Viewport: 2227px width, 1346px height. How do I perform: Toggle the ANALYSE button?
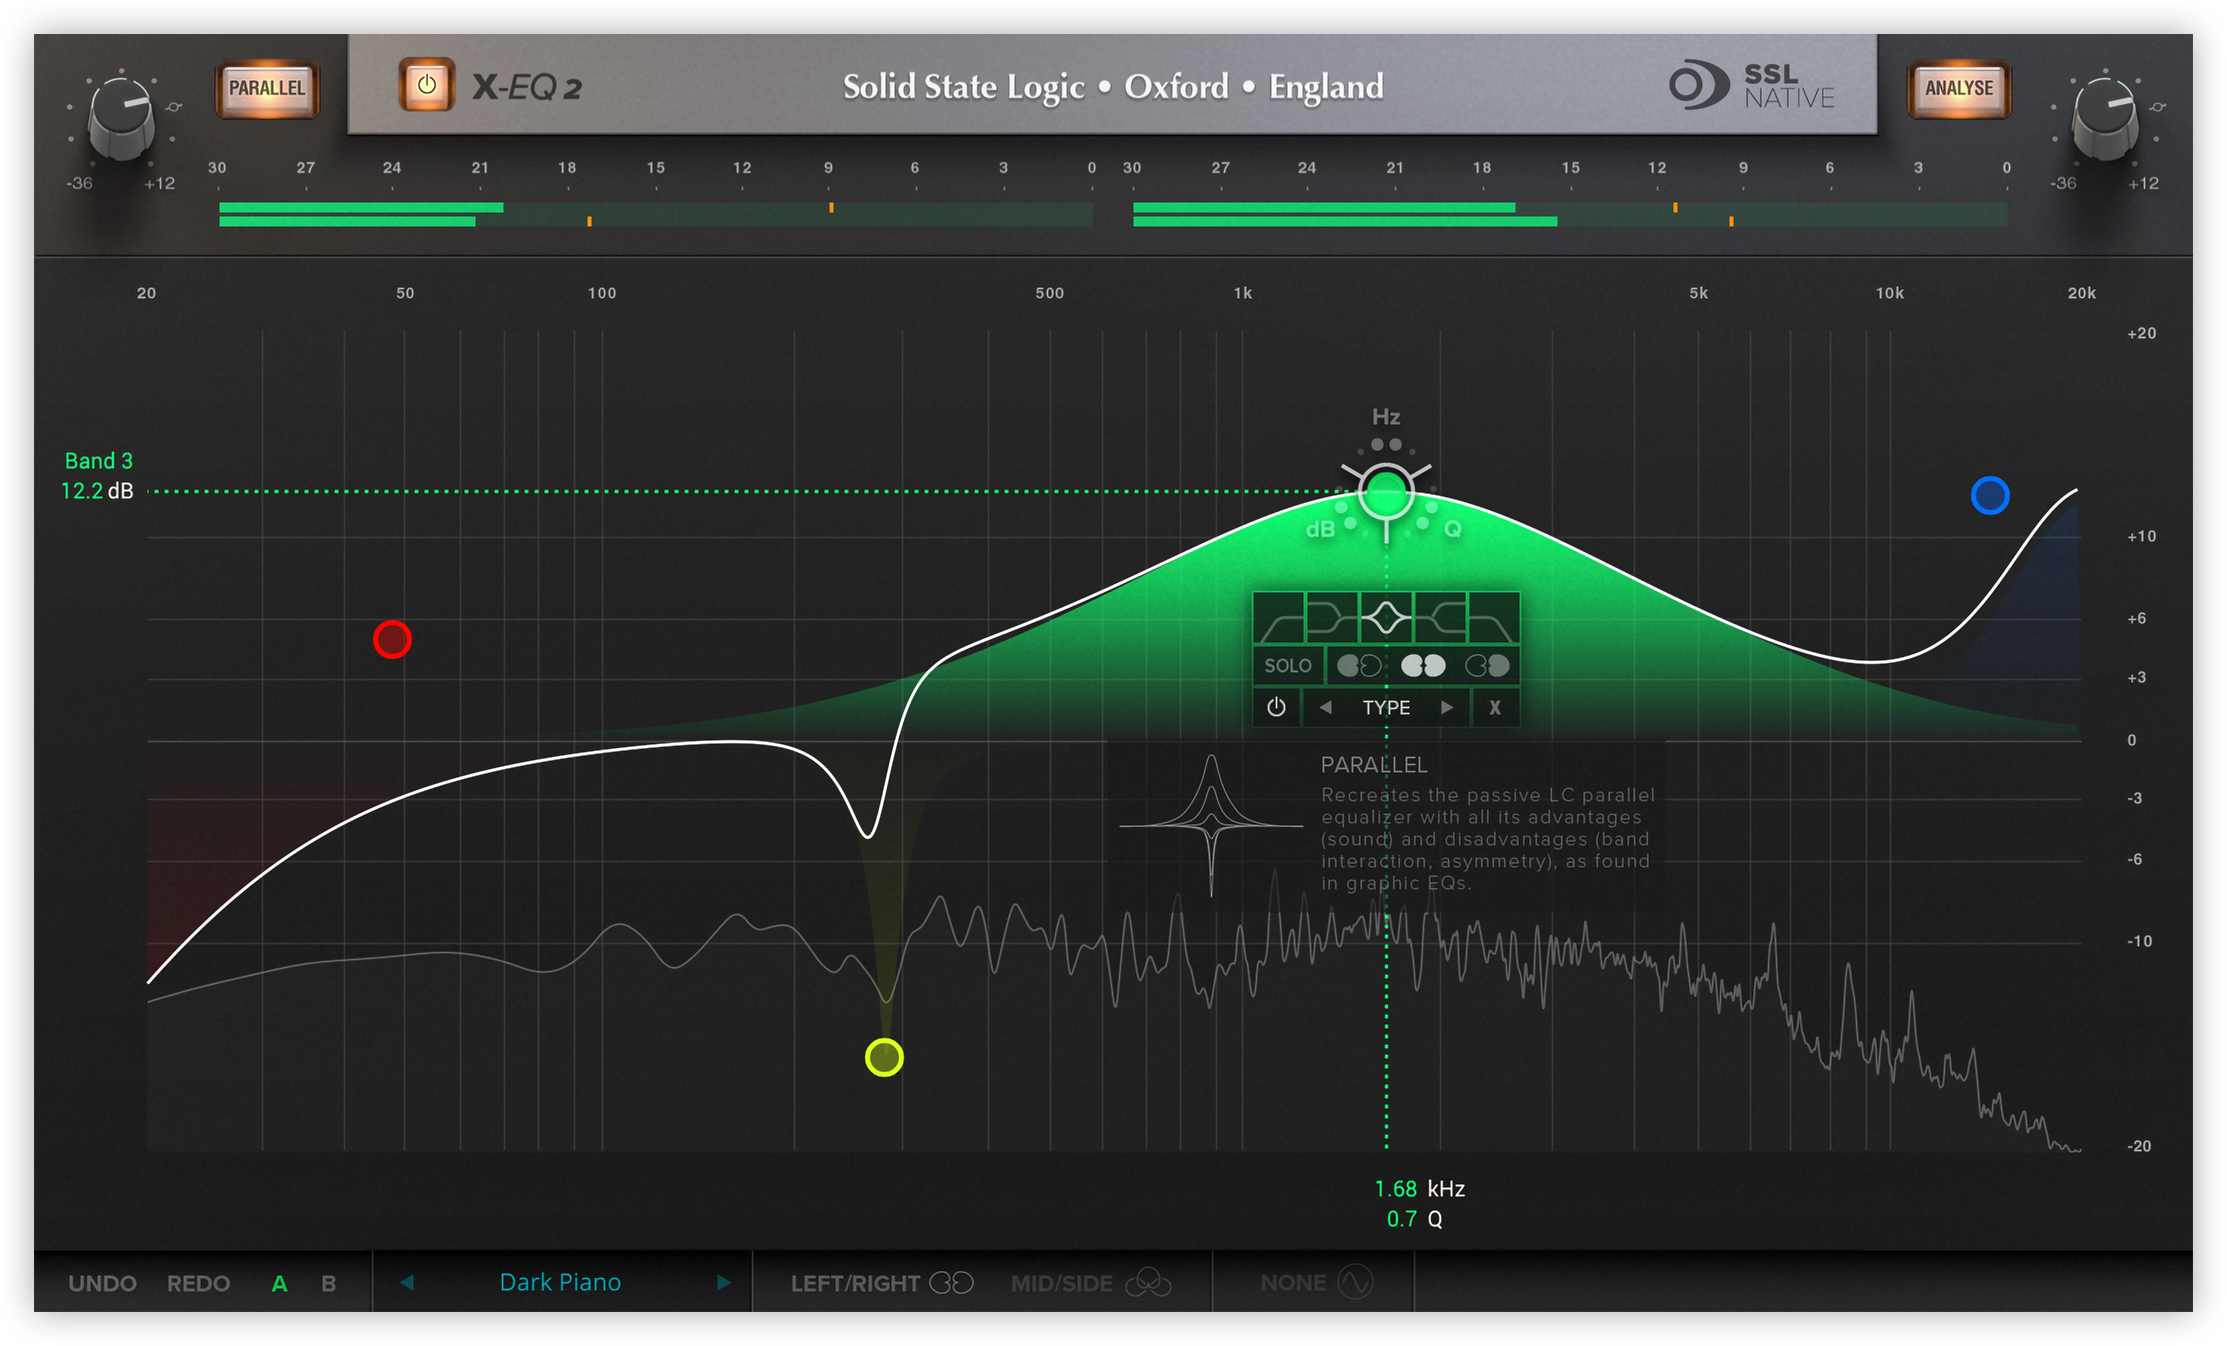coord(1958,89)
